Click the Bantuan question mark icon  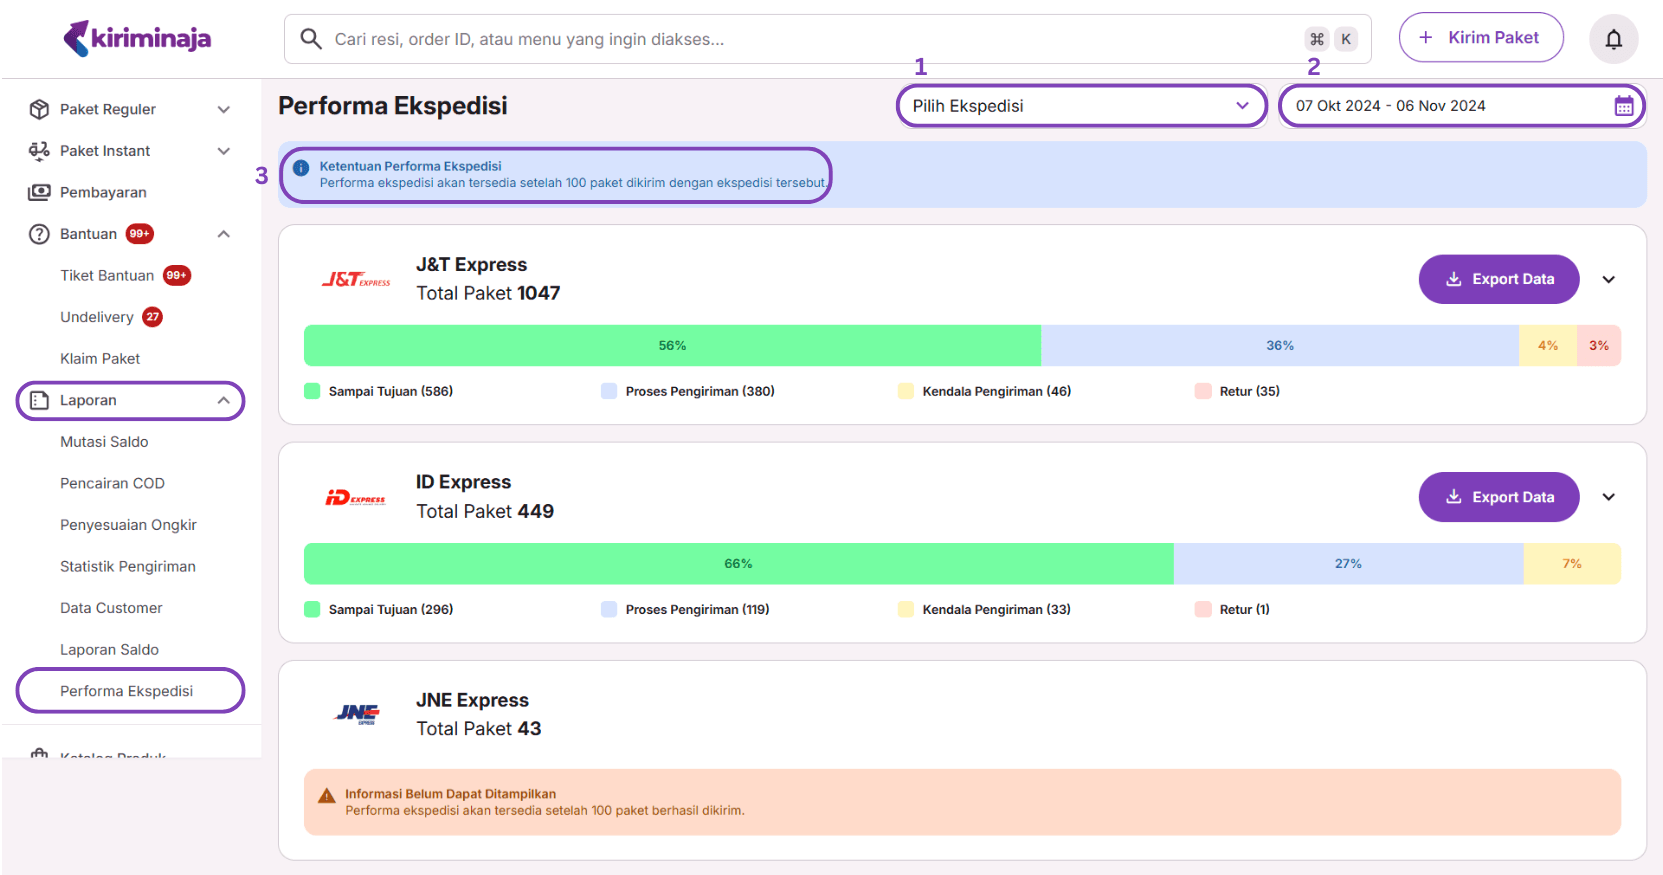(x=39, y=234)
